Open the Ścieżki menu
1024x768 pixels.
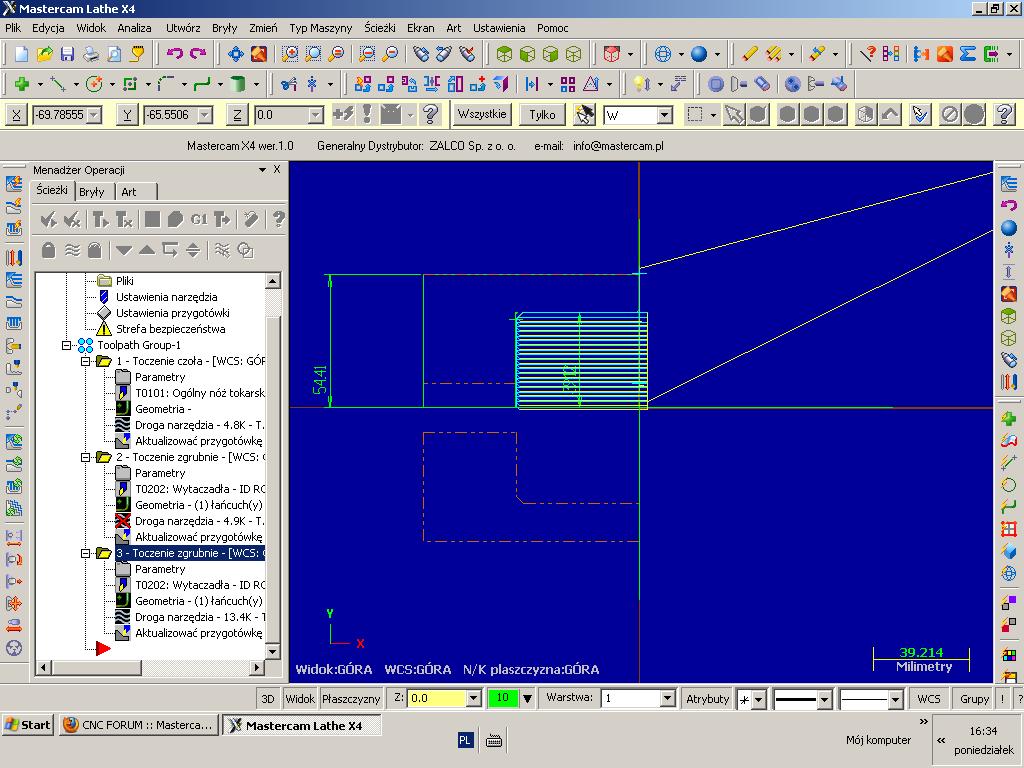[x=379, y=28]
